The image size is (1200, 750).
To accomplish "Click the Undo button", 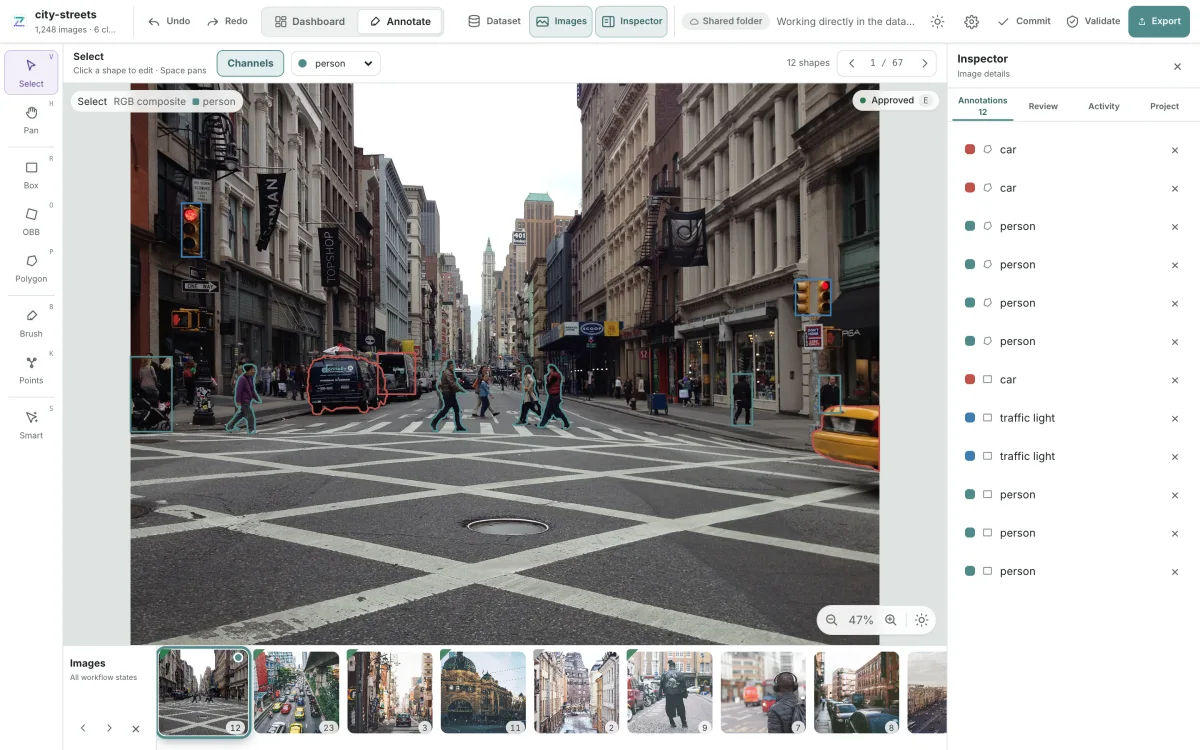I will (x=169, y=21).
